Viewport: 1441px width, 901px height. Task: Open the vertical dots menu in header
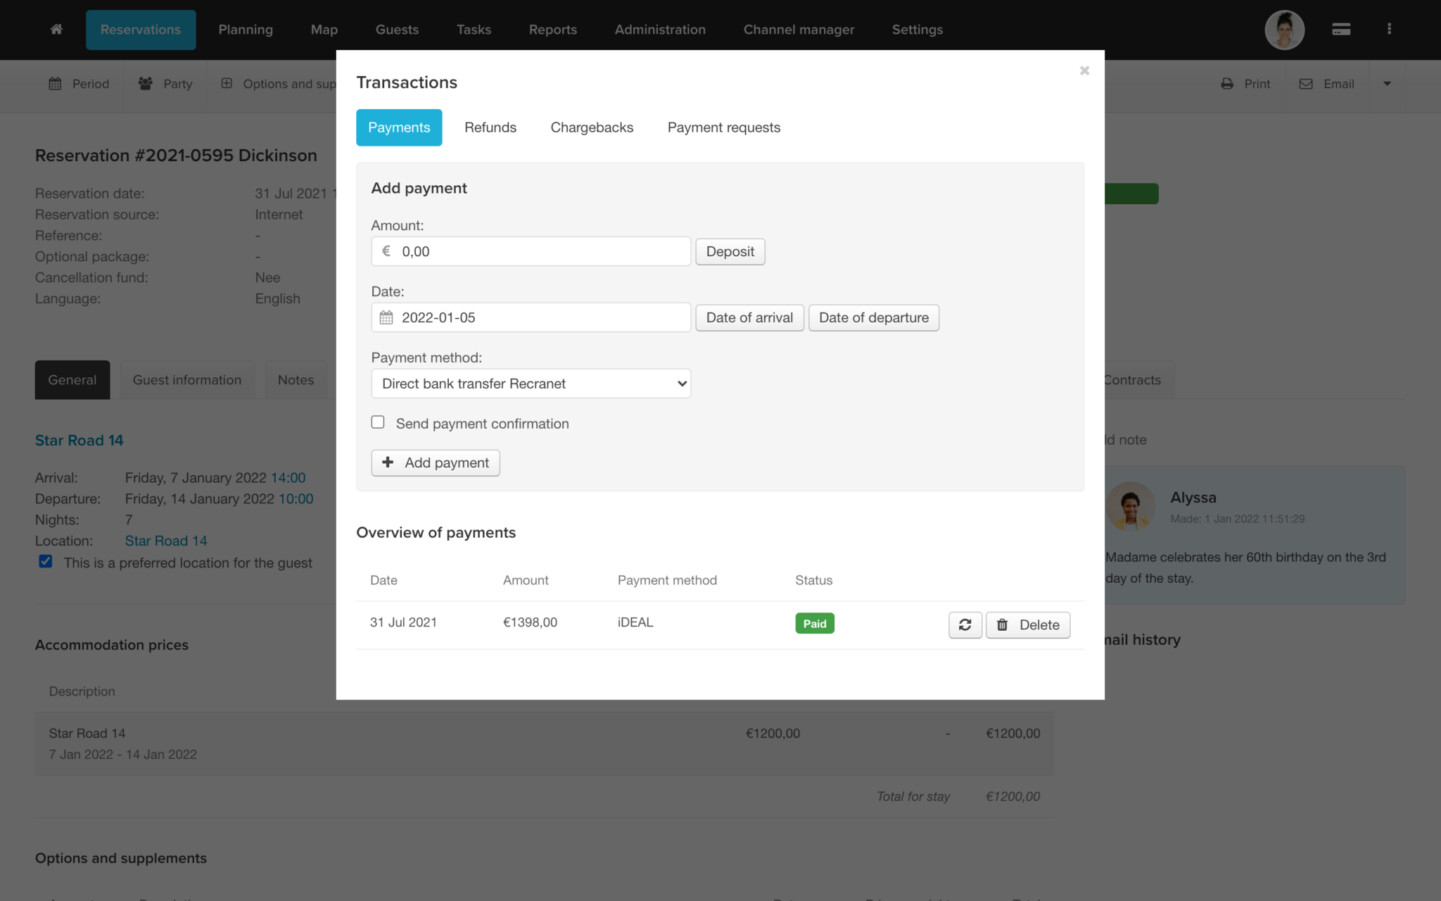tap(1389, 30)
